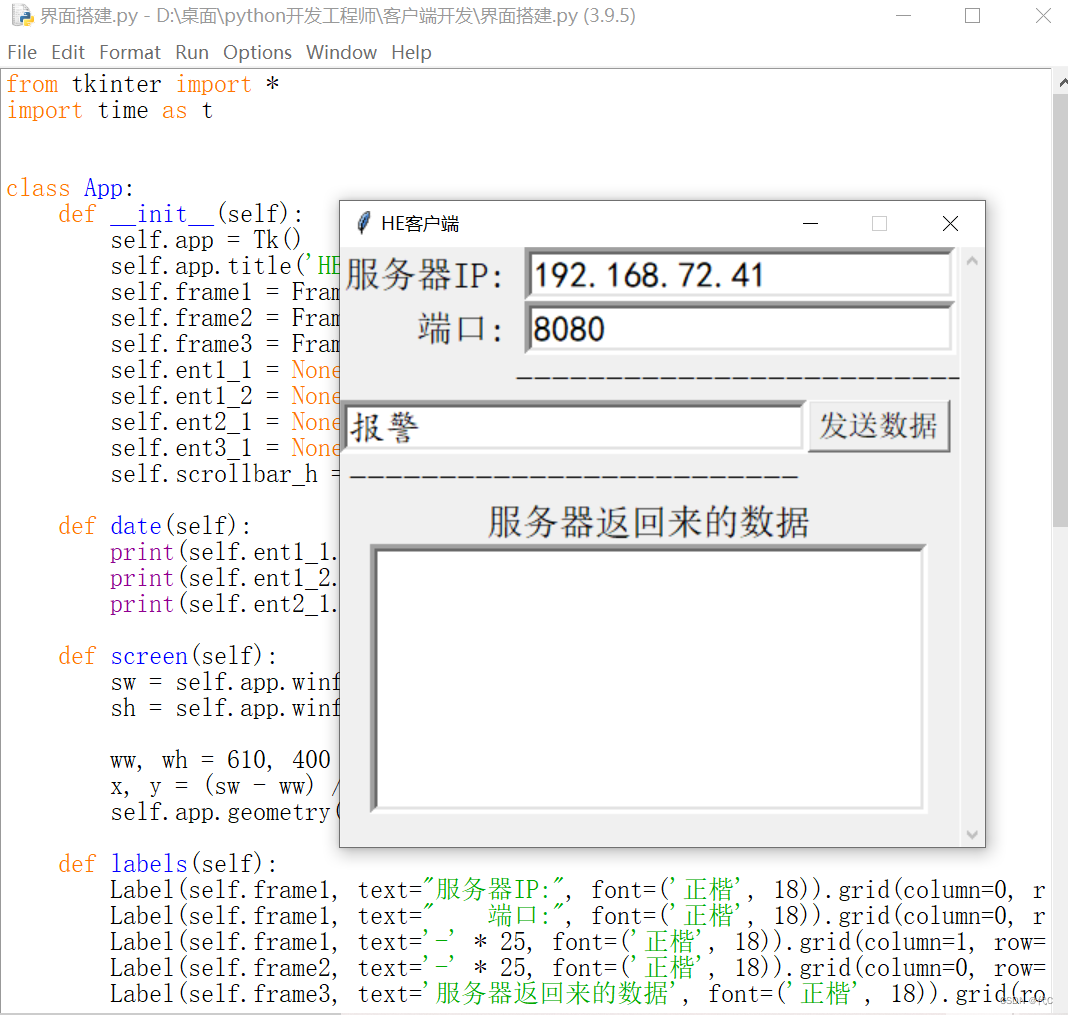Minimize the HE客户端 window
This screenshot has width=1068, height=1015.
coord(810,222)
